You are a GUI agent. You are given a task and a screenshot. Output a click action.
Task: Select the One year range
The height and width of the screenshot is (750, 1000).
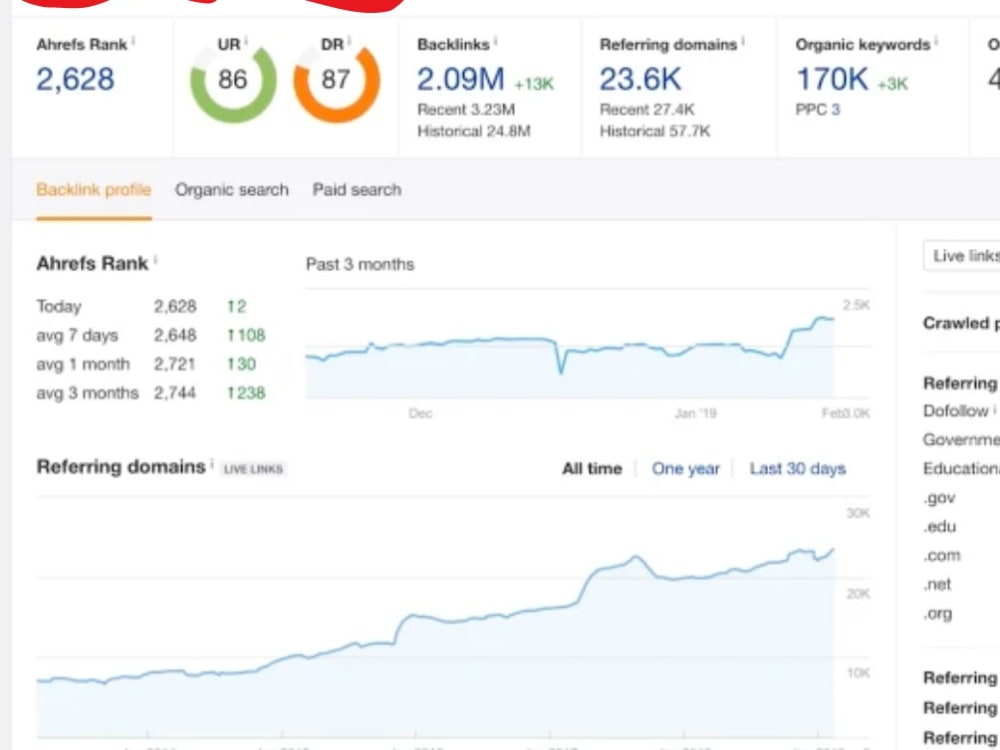686,469
